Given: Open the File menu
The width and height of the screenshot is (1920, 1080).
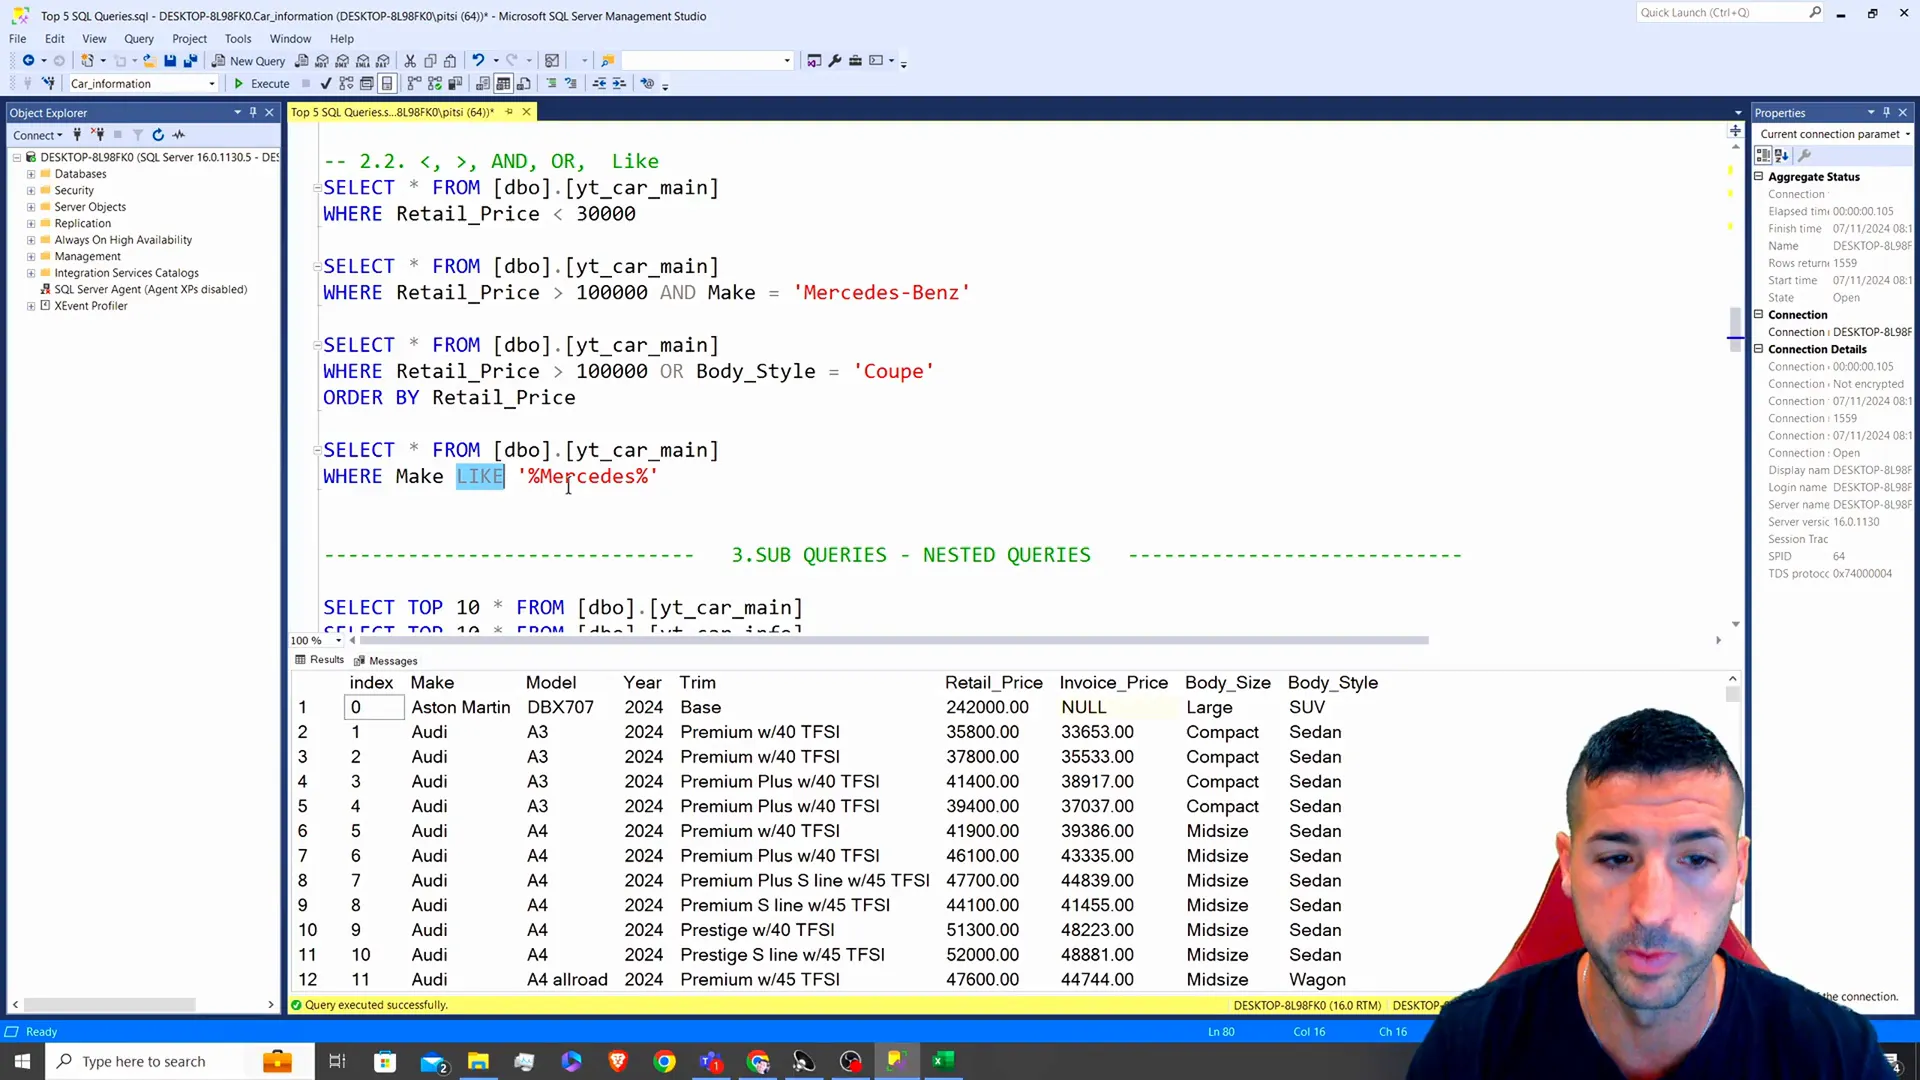Looking at the screenshot, I should pyautogui.click(x=18, y=39).
